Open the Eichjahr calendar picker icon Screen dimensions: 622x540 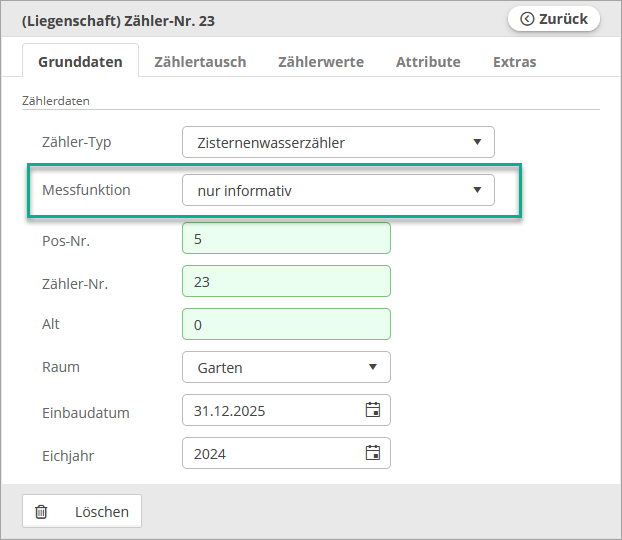pyautogui.click(x=373, y=453)
